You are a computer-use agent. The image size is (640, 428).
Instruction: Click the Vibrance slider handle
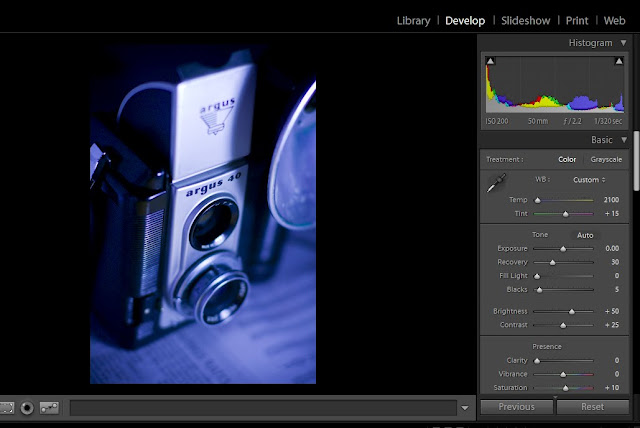click(563, 375)
